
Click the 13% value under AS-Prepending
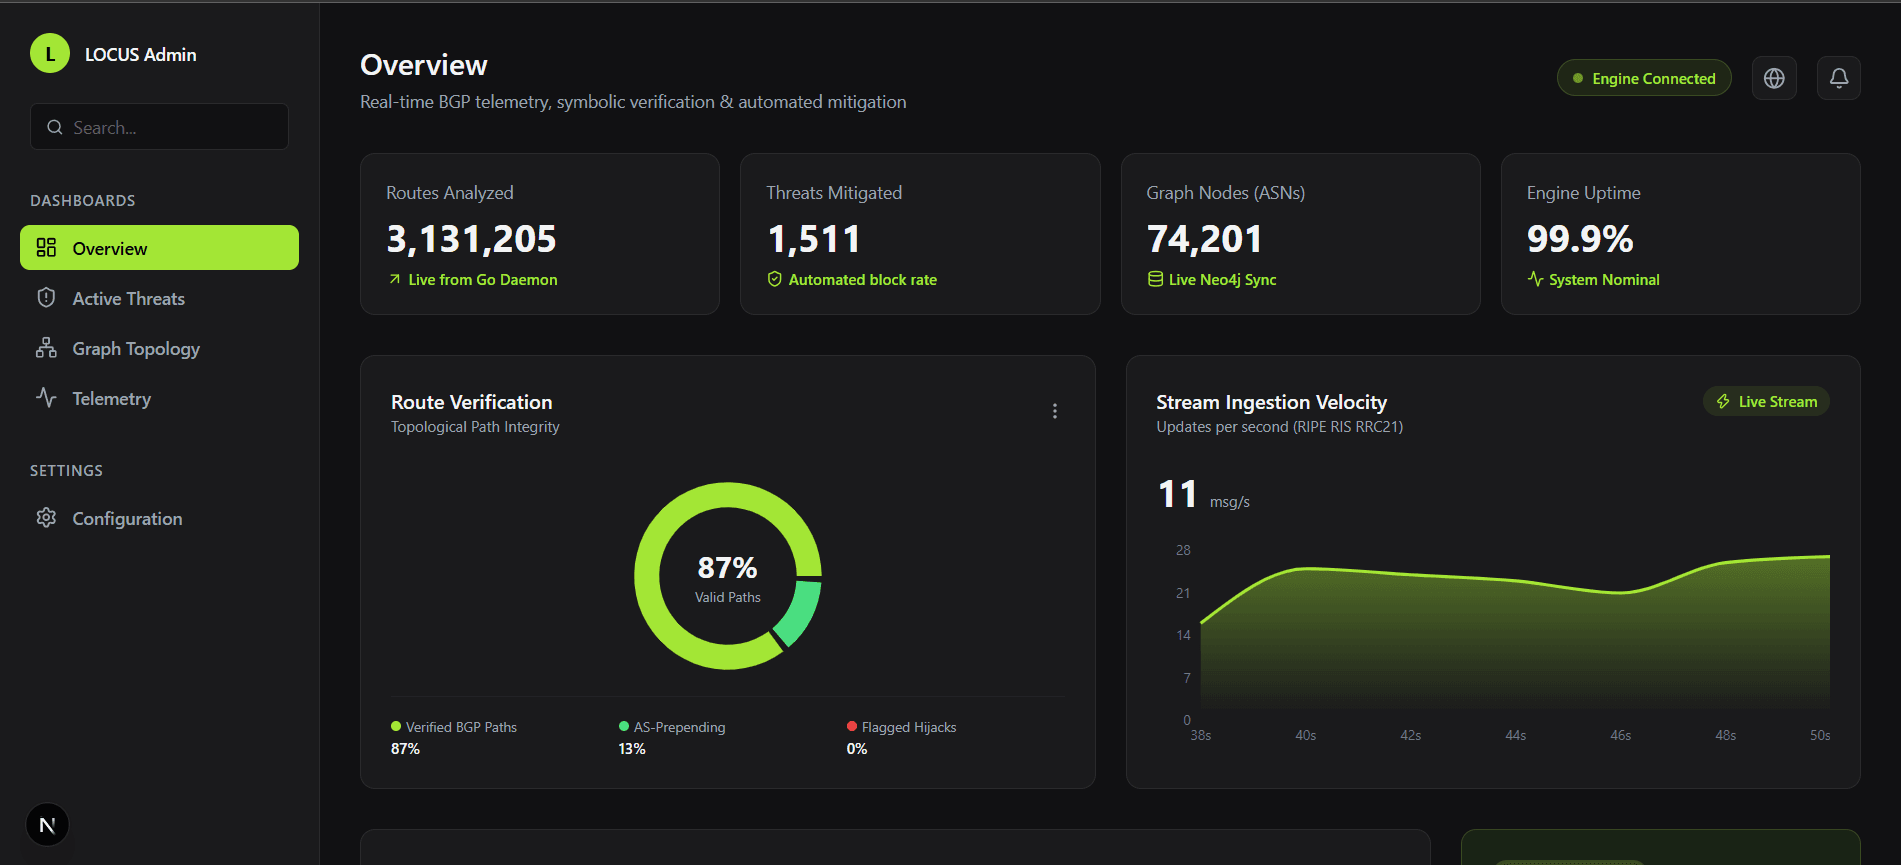(632, 749)
